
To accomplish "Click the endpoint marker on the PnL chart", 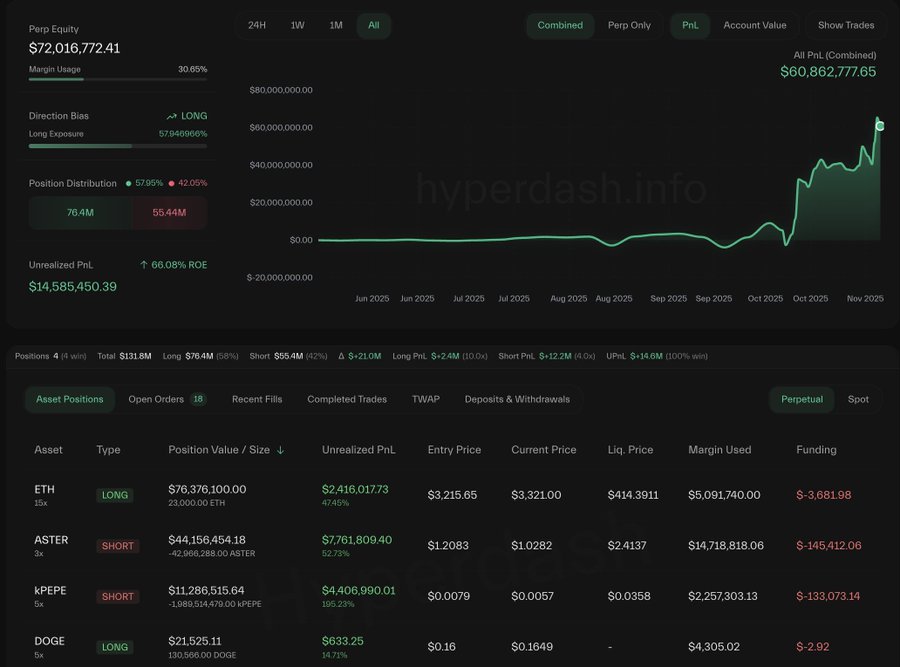I will pos(879,125).
